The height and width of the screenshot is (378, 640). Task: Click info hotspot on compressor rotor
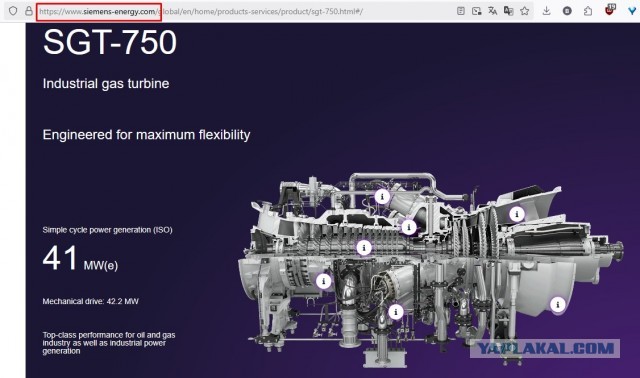point(364,247)
